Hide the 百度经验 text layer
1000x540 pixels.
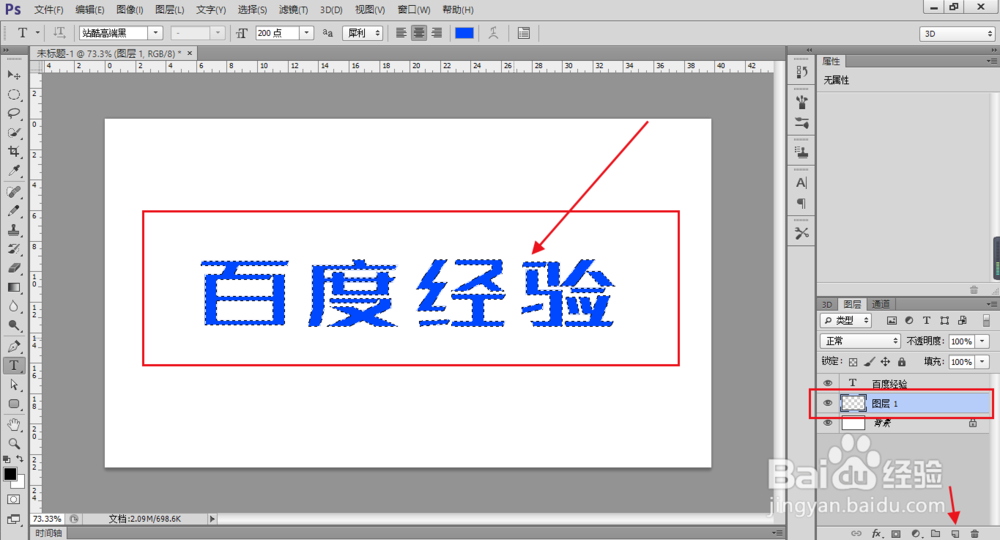[828, 383]
